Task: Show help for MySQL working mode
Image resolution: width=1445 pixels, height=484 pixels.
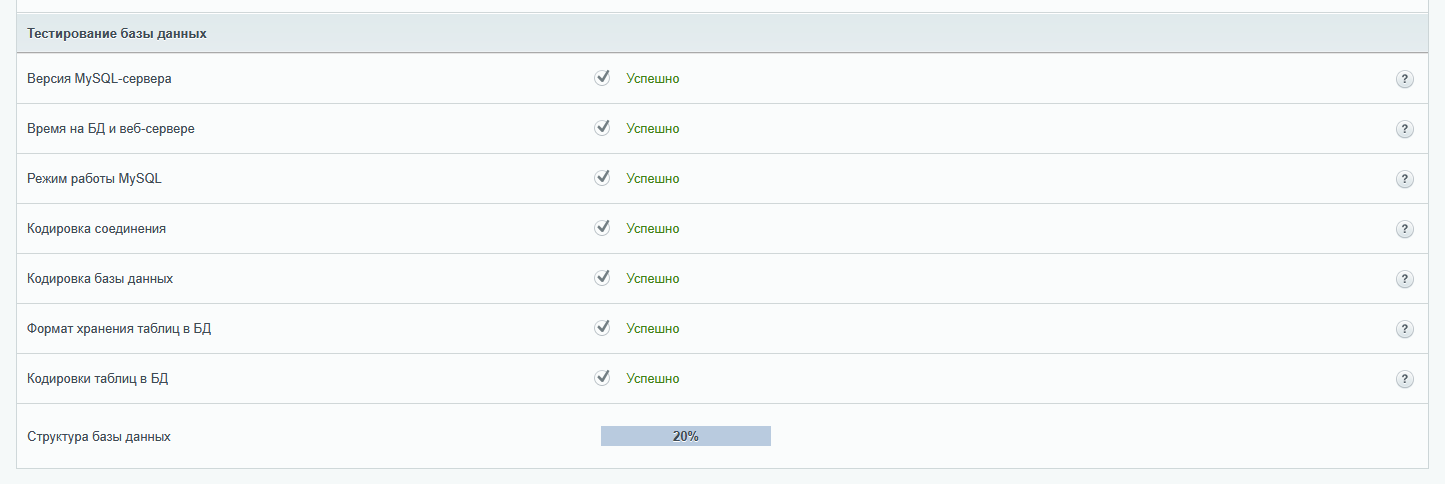Action: click(1404, 179)
